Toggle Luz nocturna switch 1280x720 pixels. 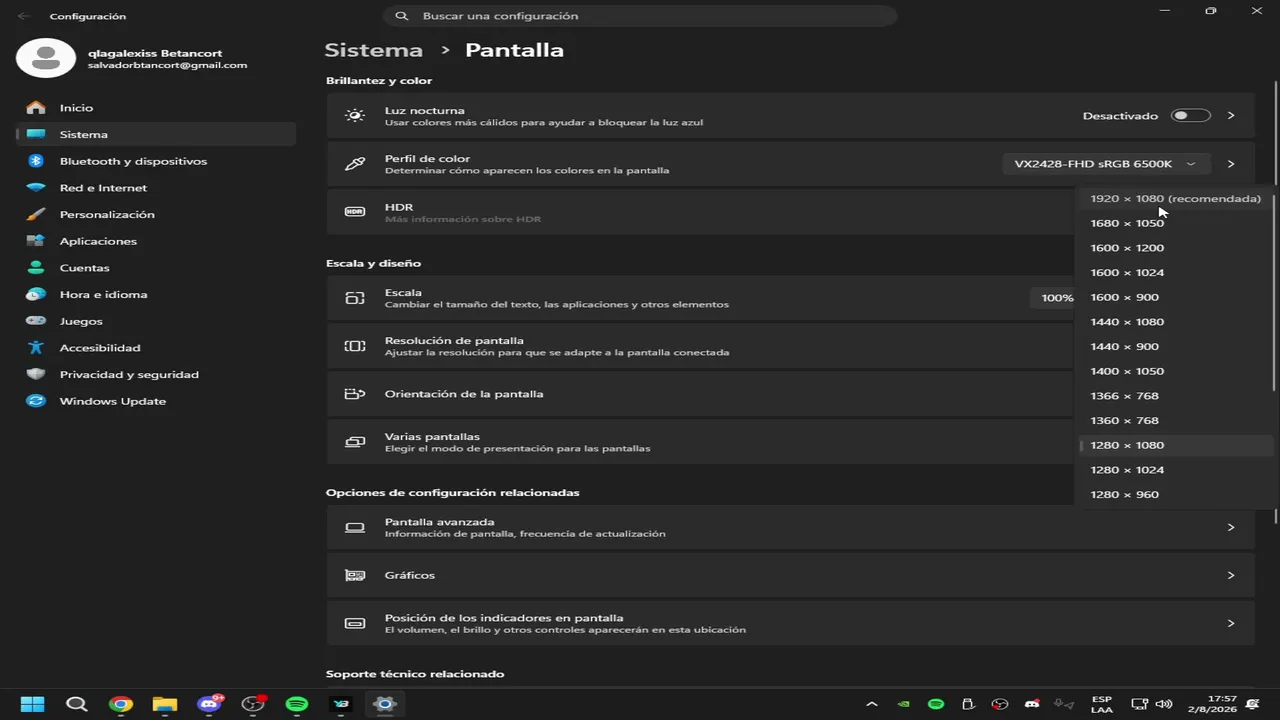point(1191,116)
